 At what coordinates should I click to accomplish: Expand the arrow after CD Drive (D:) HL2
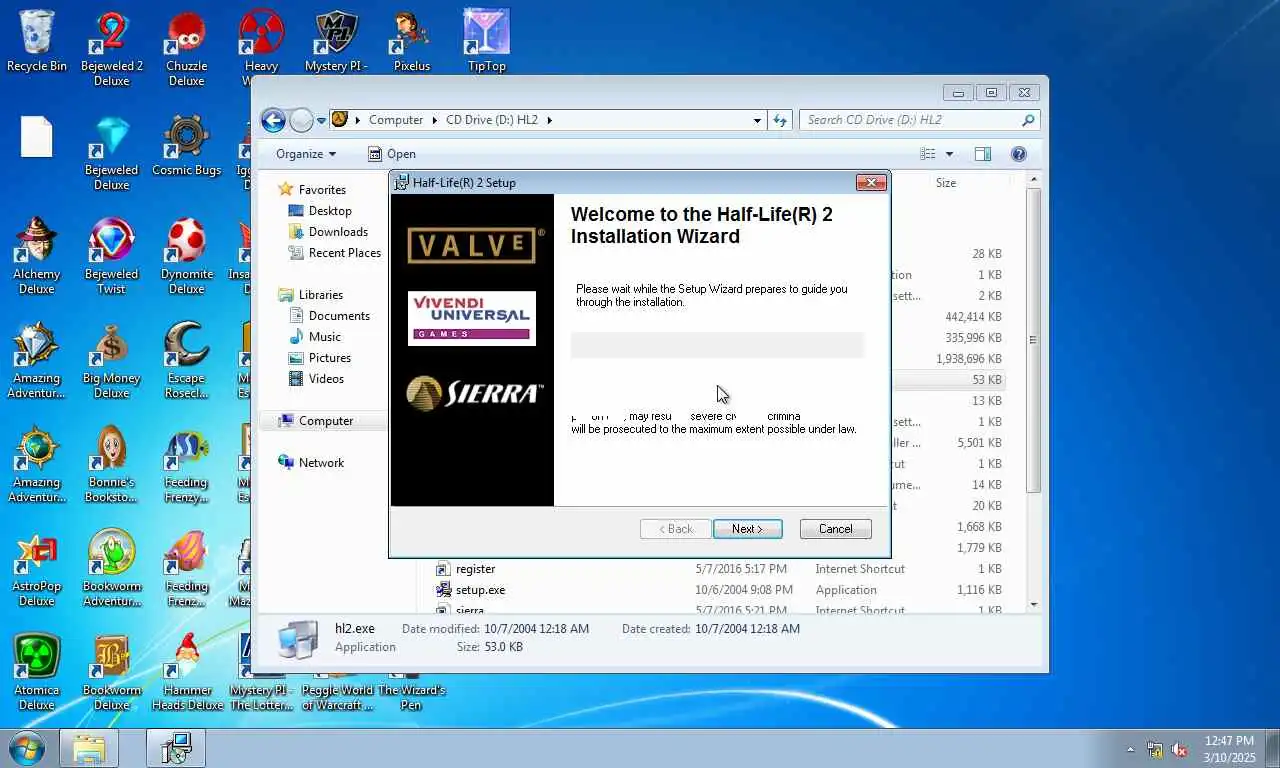[549, 120]
